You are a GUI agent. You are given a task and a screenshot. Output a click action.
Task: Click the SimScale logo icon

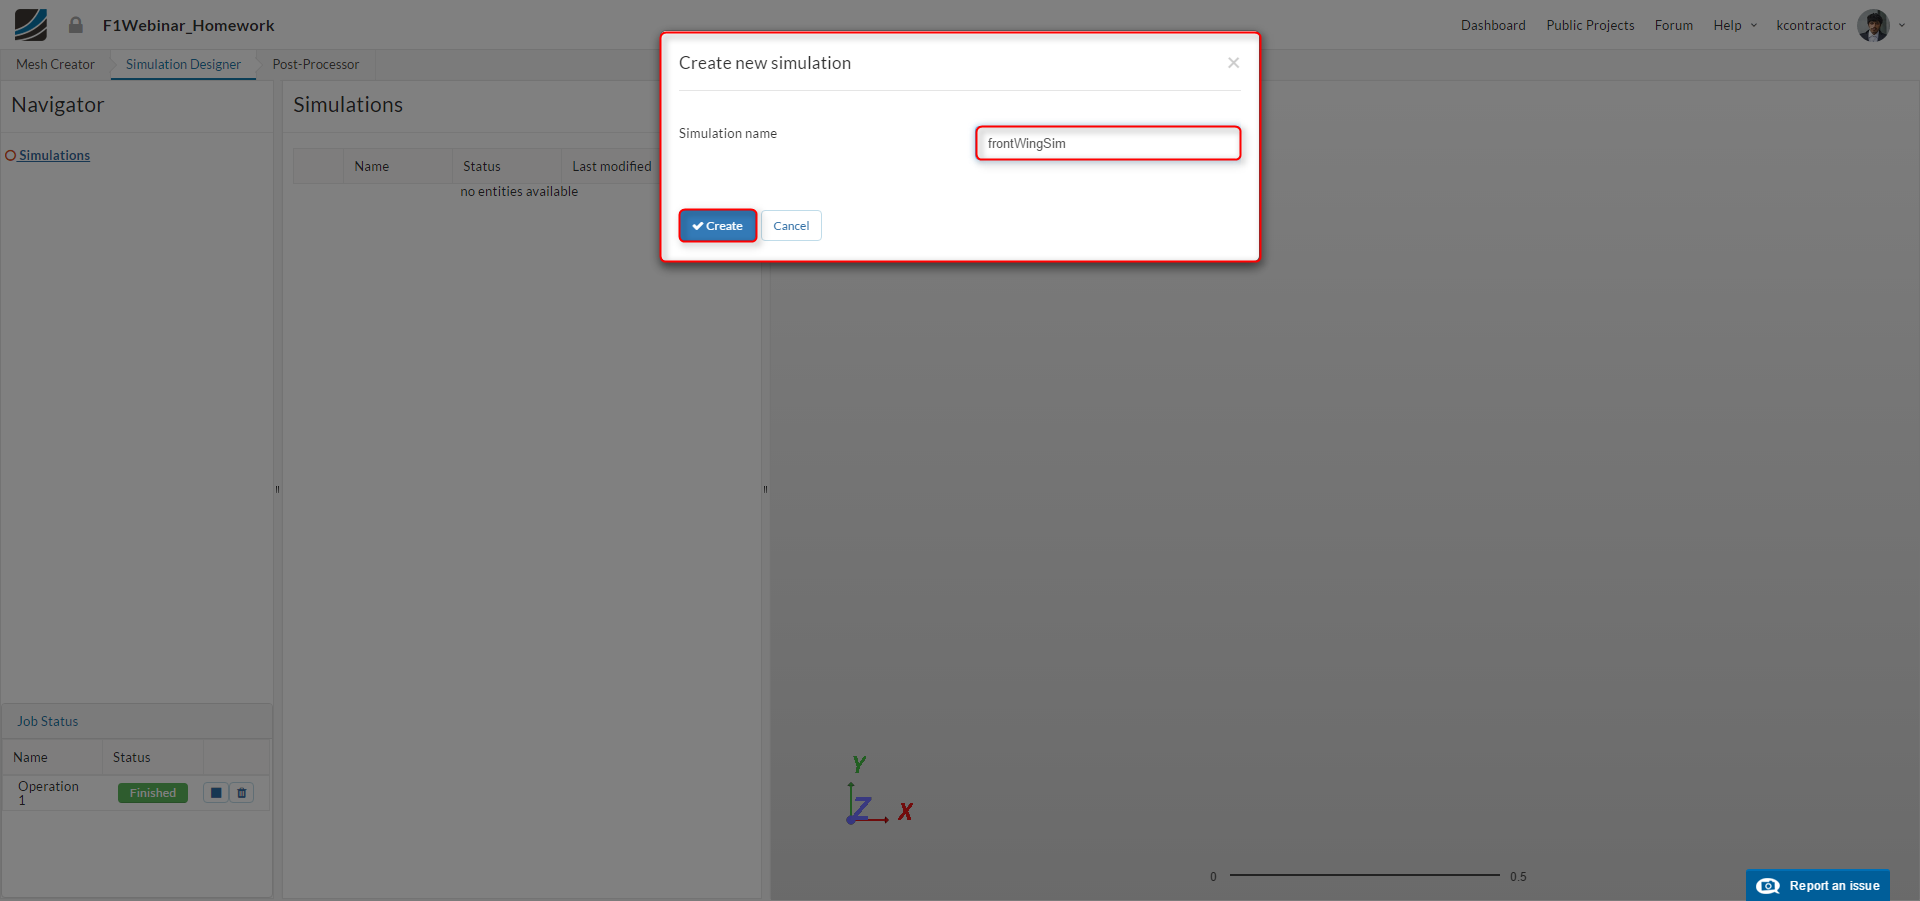point(31,25)
